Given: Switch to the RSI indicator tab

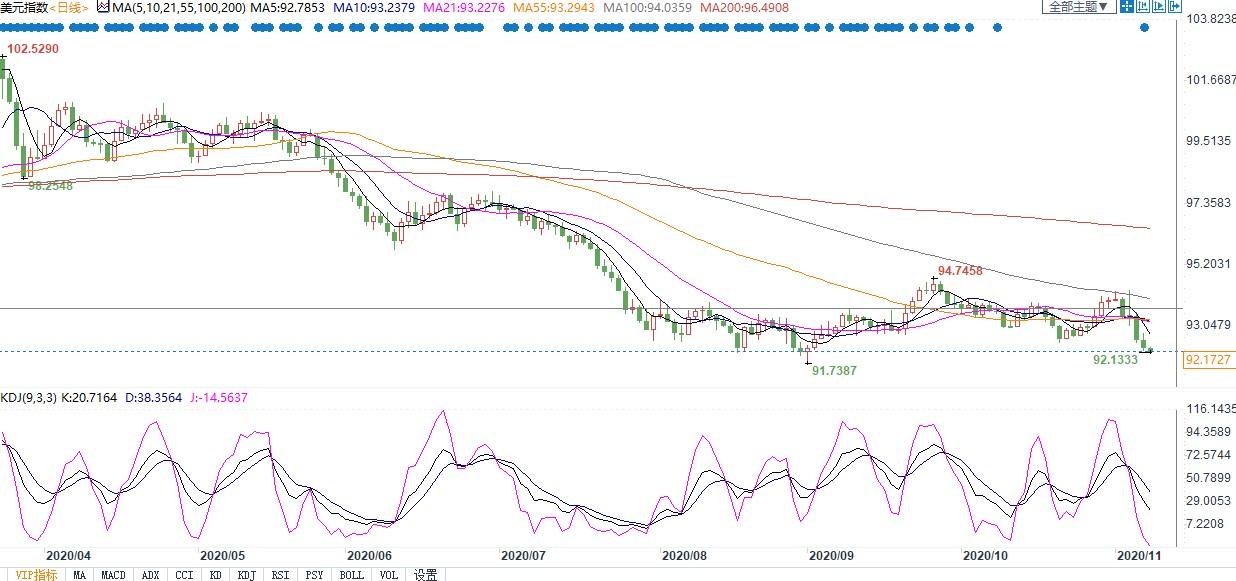Looking at the screenshot, I should coord(281,574).
